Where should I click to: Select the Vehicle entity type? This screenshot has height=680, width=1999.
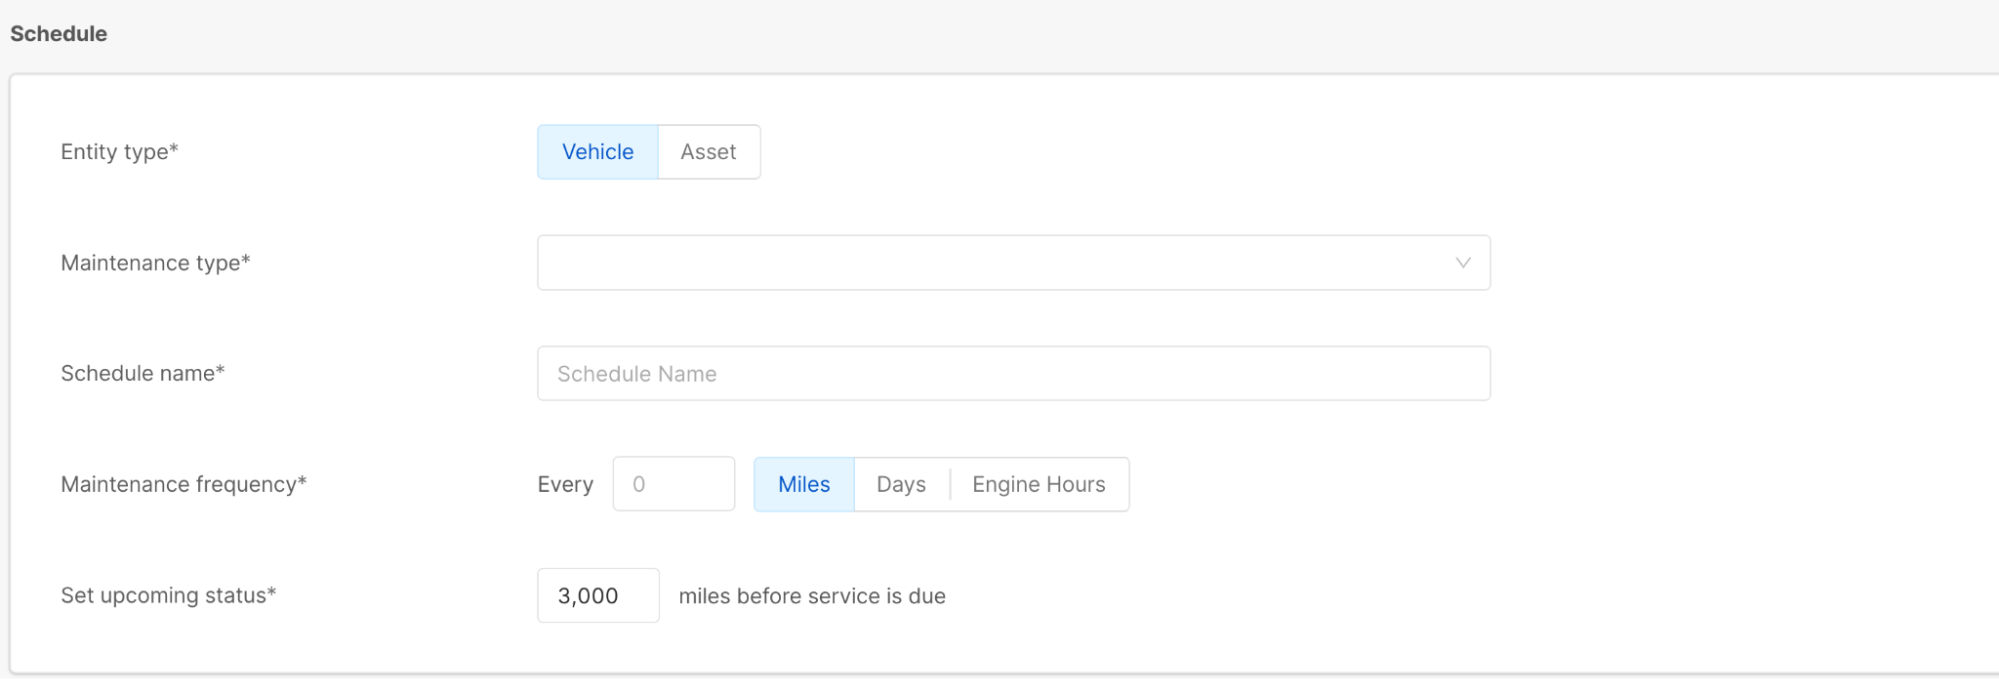(598, 152)
